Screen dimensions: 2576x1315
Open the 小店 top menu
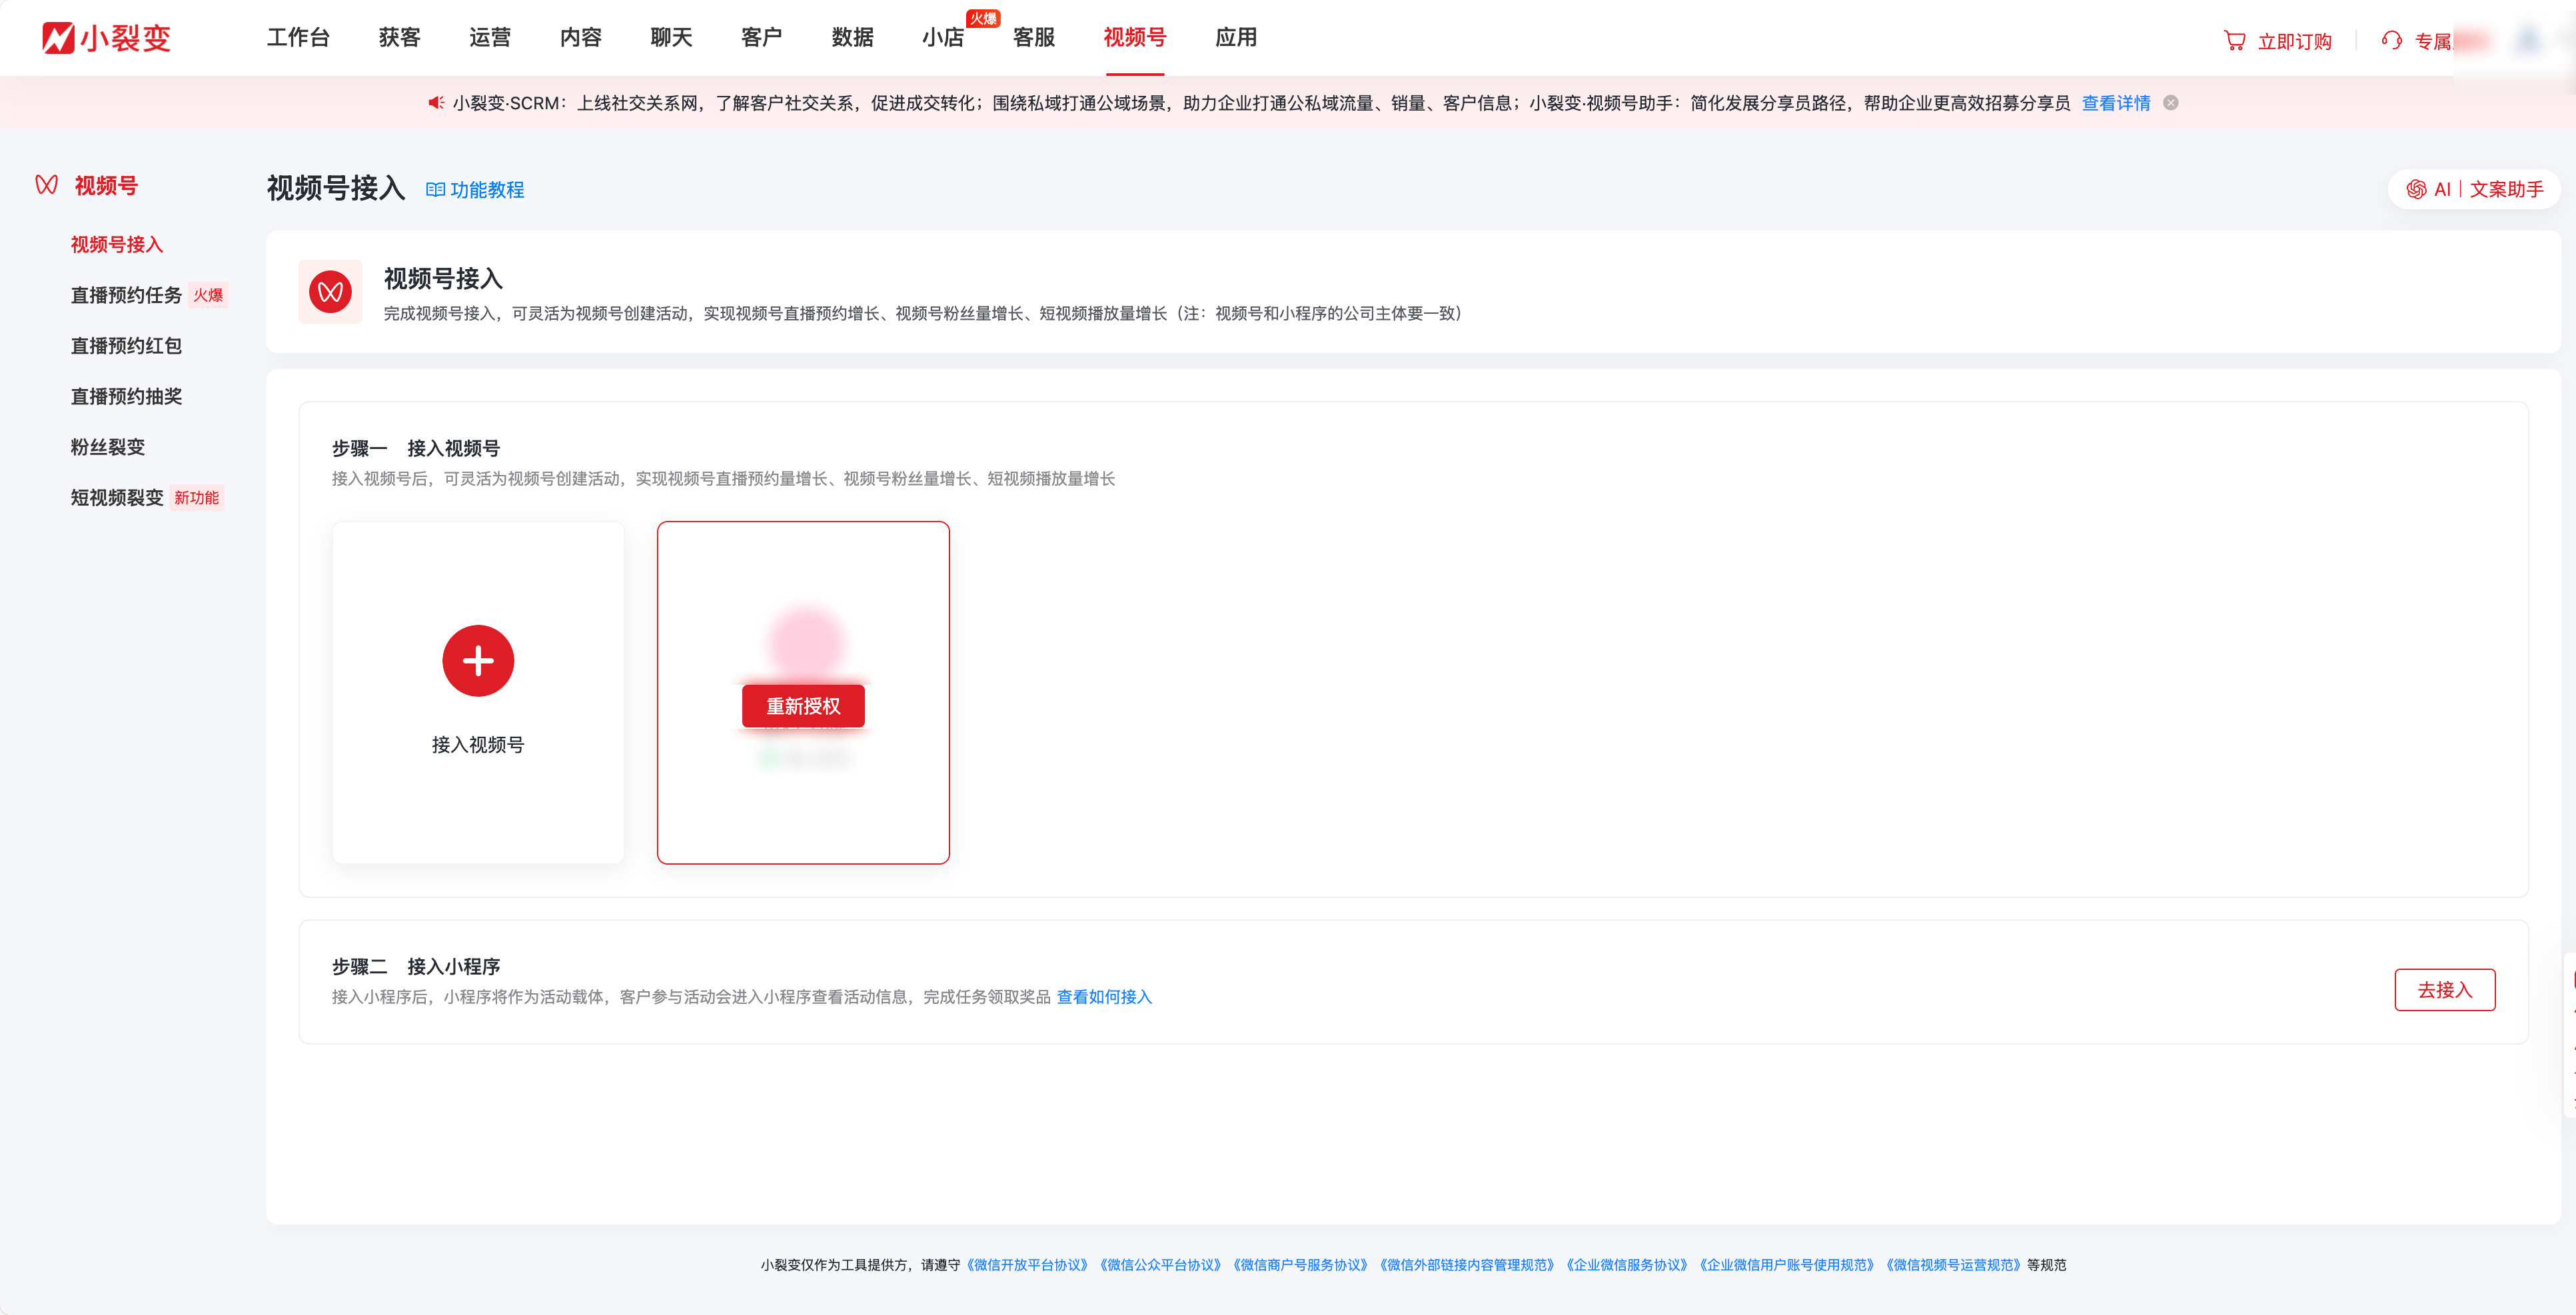[x=942, y=38]
